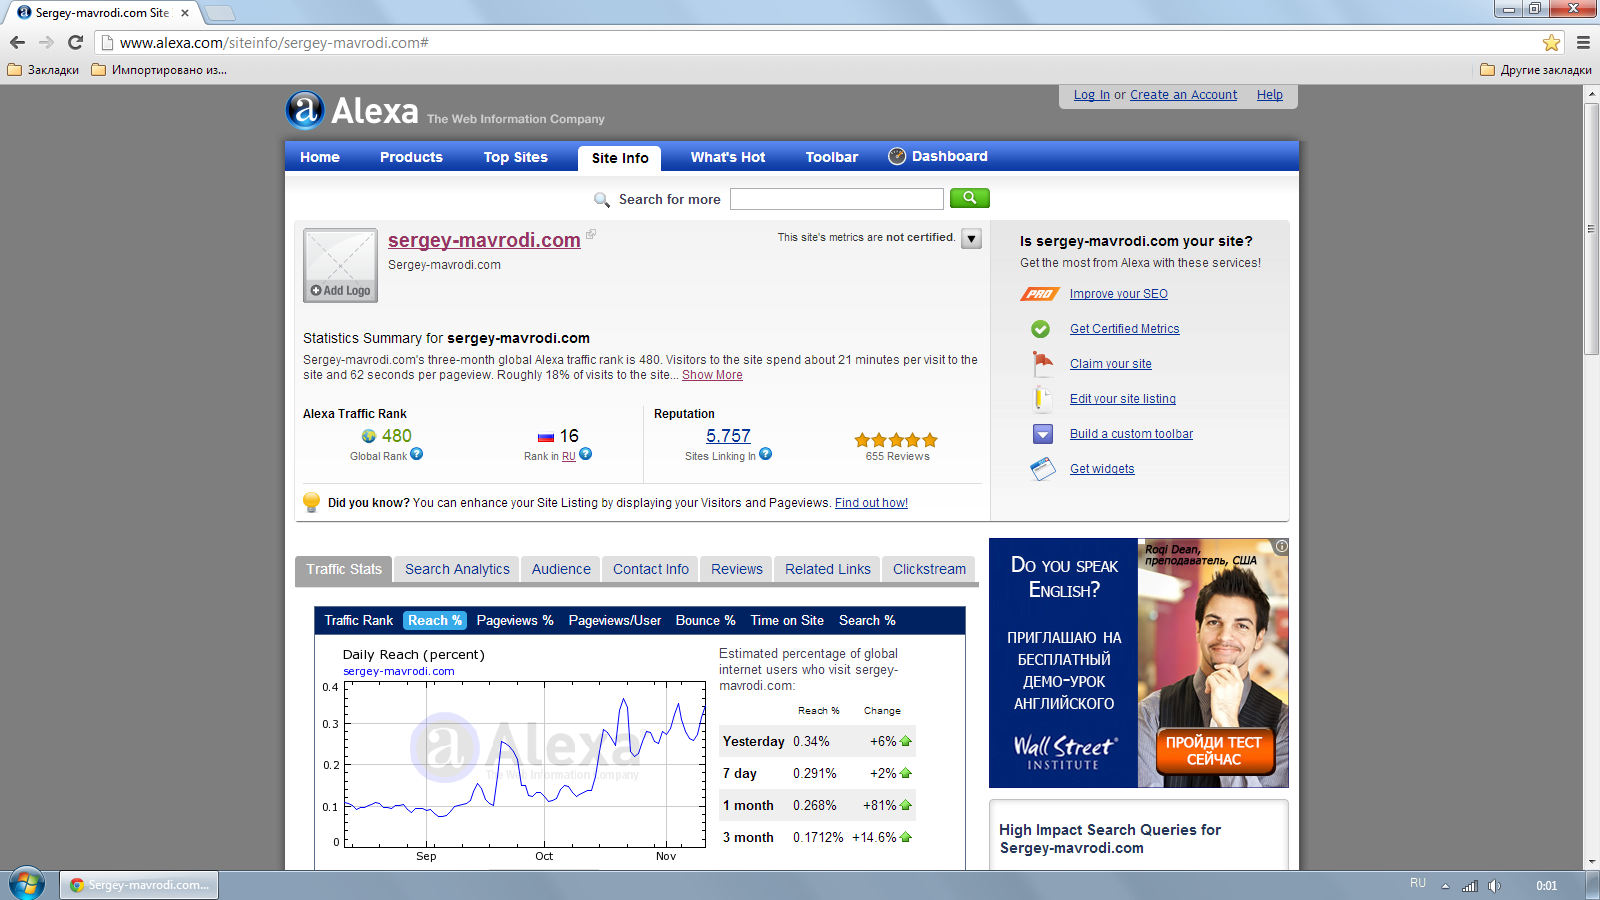
Task: Open Другие закладки folder
Action: (x=1536, y=70)
